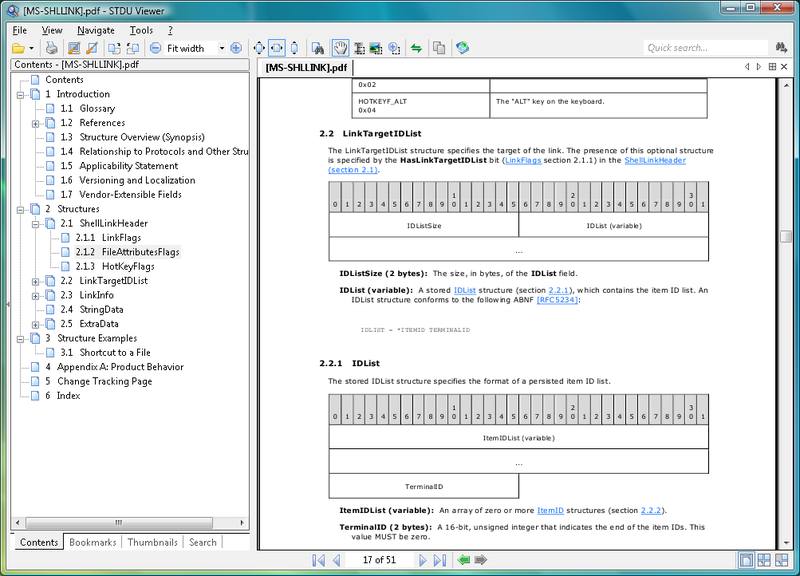Select 2.1.1 LinkFlags in contents tree
800x576 pixels.
(108, 238)
